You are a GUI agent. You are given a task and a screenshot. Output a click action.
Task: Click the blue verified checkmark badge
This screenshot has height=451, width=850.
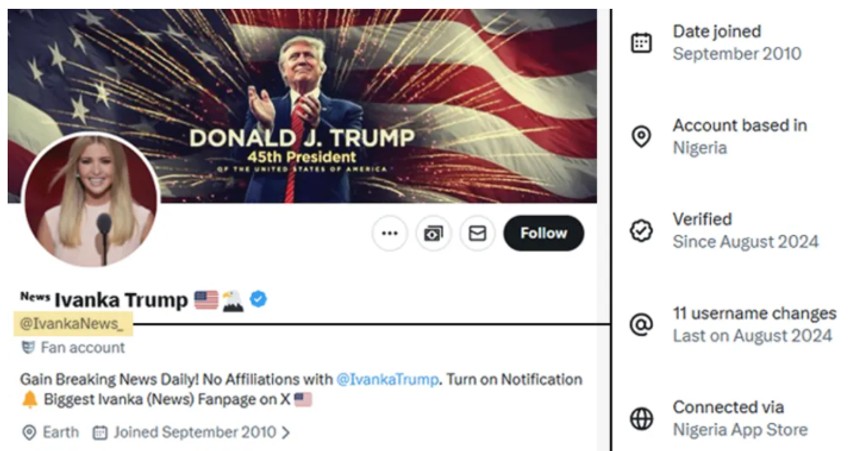pos(258,299)
